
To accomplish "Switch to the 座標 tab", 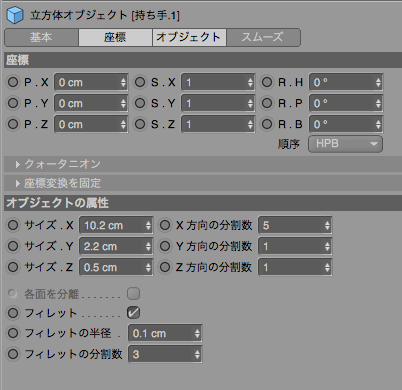I will pos(115,37).
